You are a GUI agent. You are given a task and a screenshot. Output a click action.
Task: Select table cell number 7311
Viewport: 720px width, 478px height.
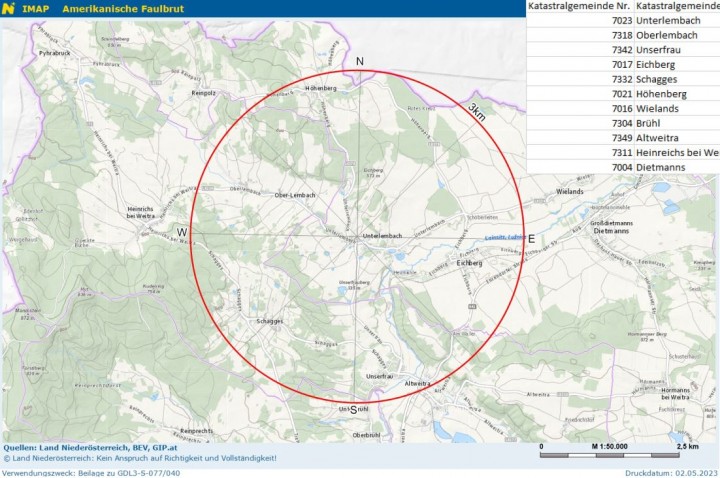pyautogui.click(x=622, y=153)
